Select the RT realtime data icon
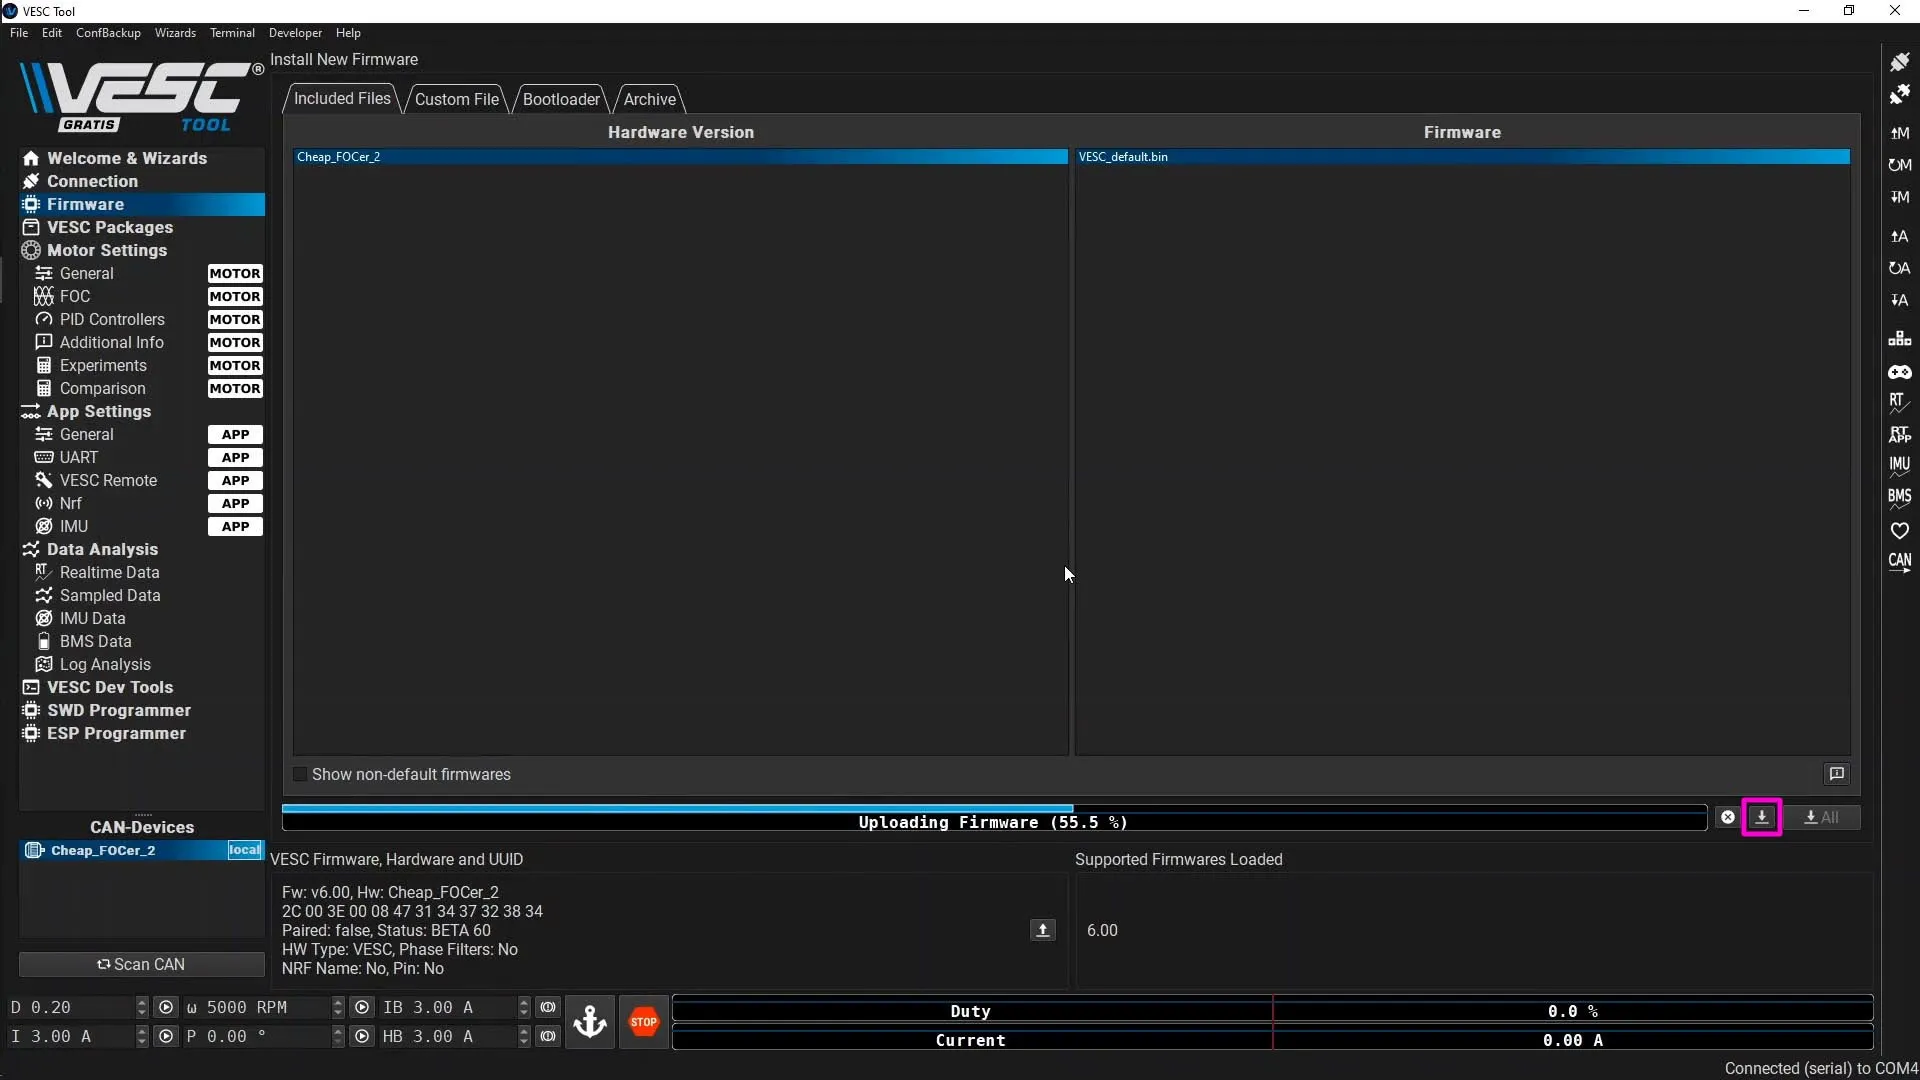The width and height of the screenshot is (1920, 1080). coord(1901,403)
